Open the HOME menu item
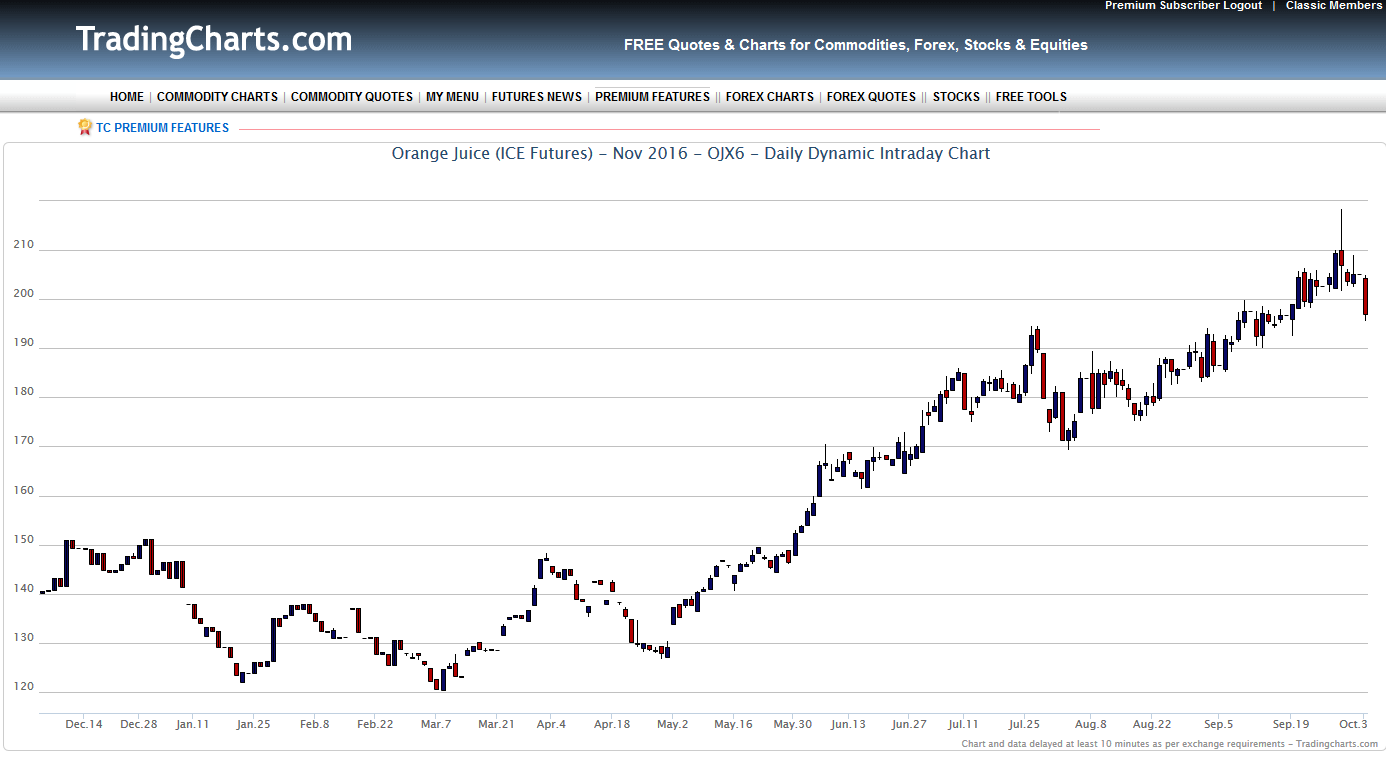The image size is (1386, 776). (x=127, y=97)
